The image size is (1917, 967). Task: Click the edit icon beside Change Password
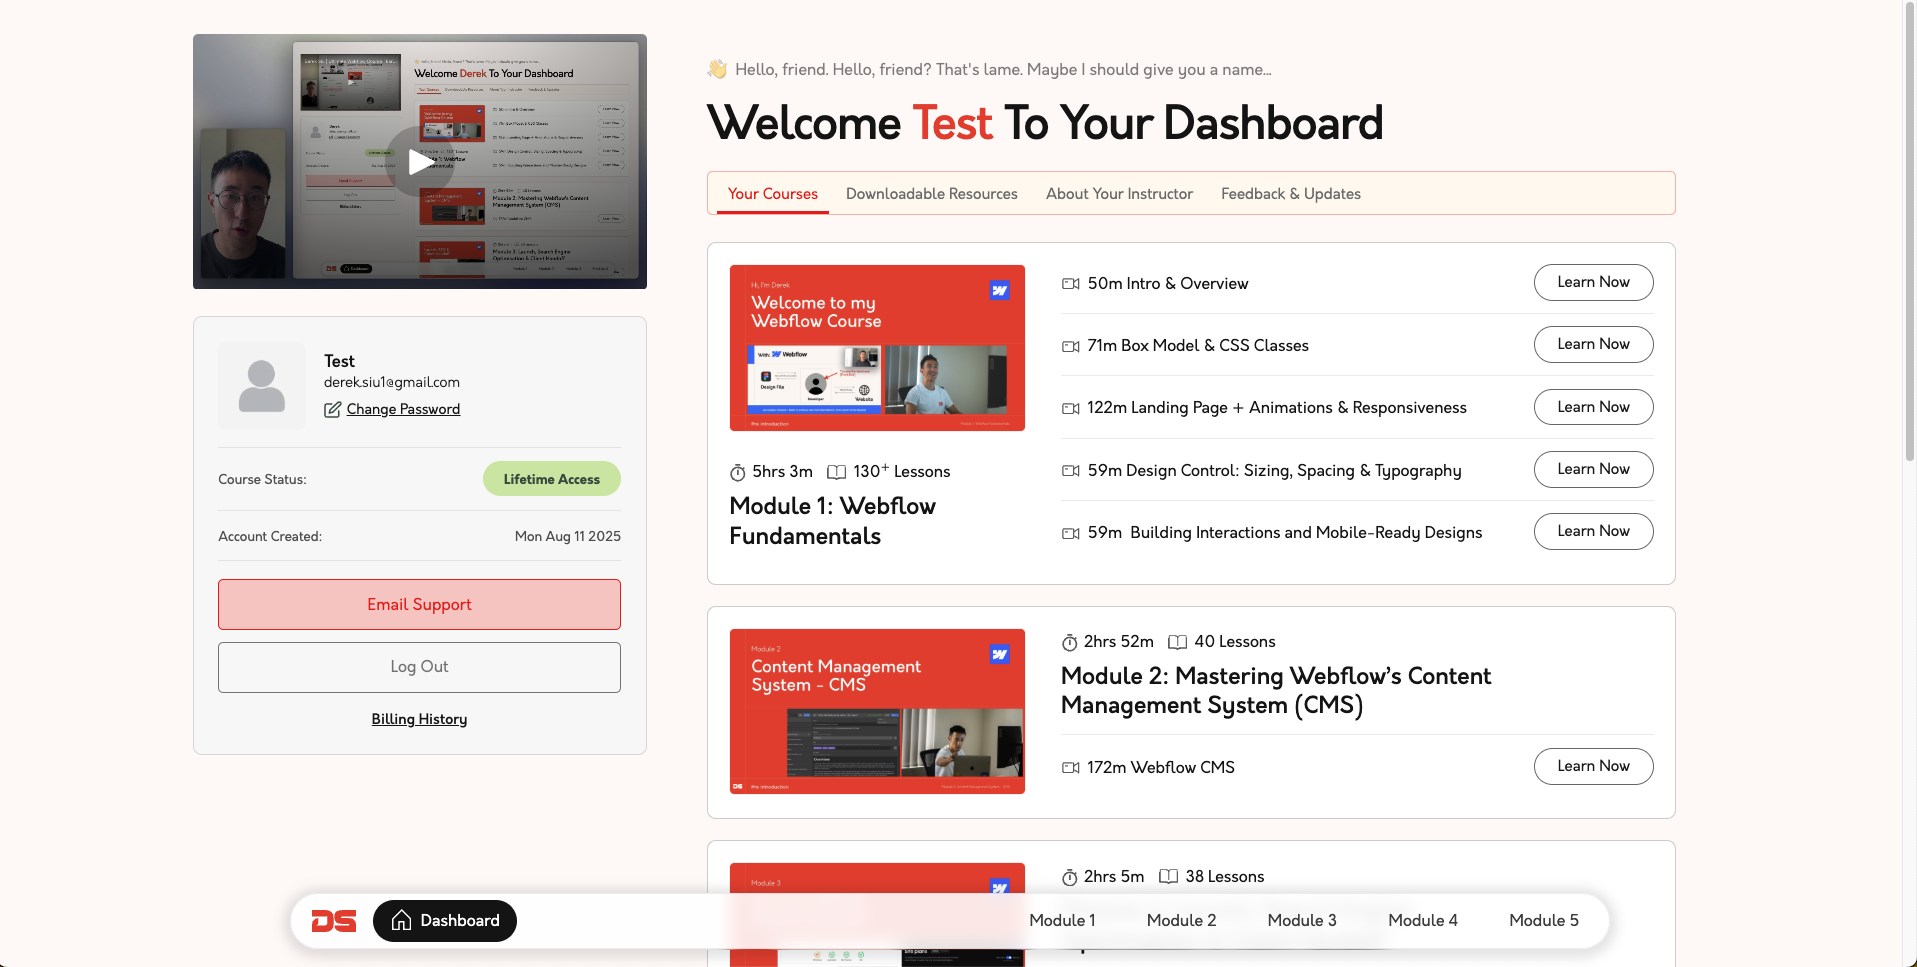[332, 410]
